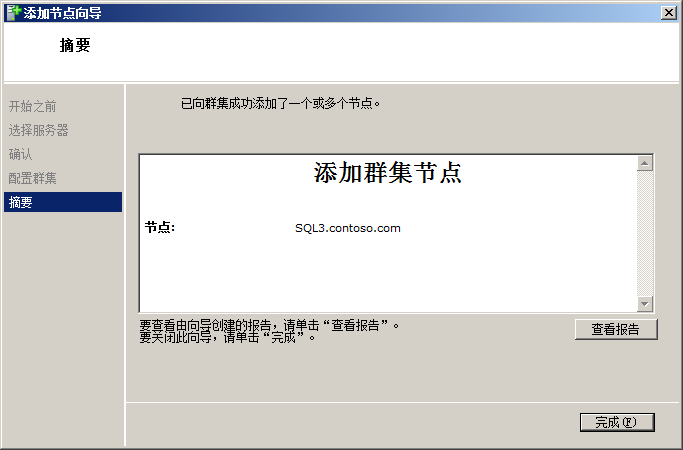
Task: Click the instruction text mentioning 查看报告
Action: [x=270, y=325]
